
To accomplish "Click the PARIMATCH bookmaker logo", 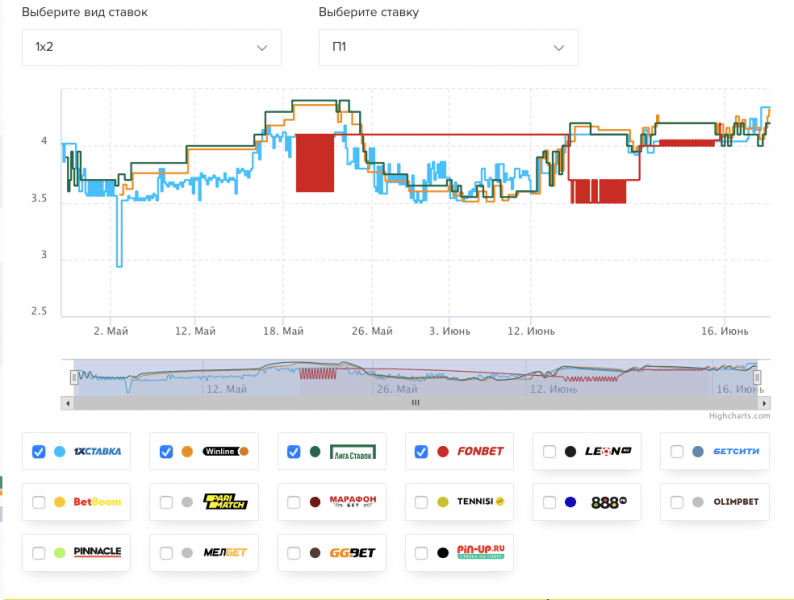I will (225, 502).
